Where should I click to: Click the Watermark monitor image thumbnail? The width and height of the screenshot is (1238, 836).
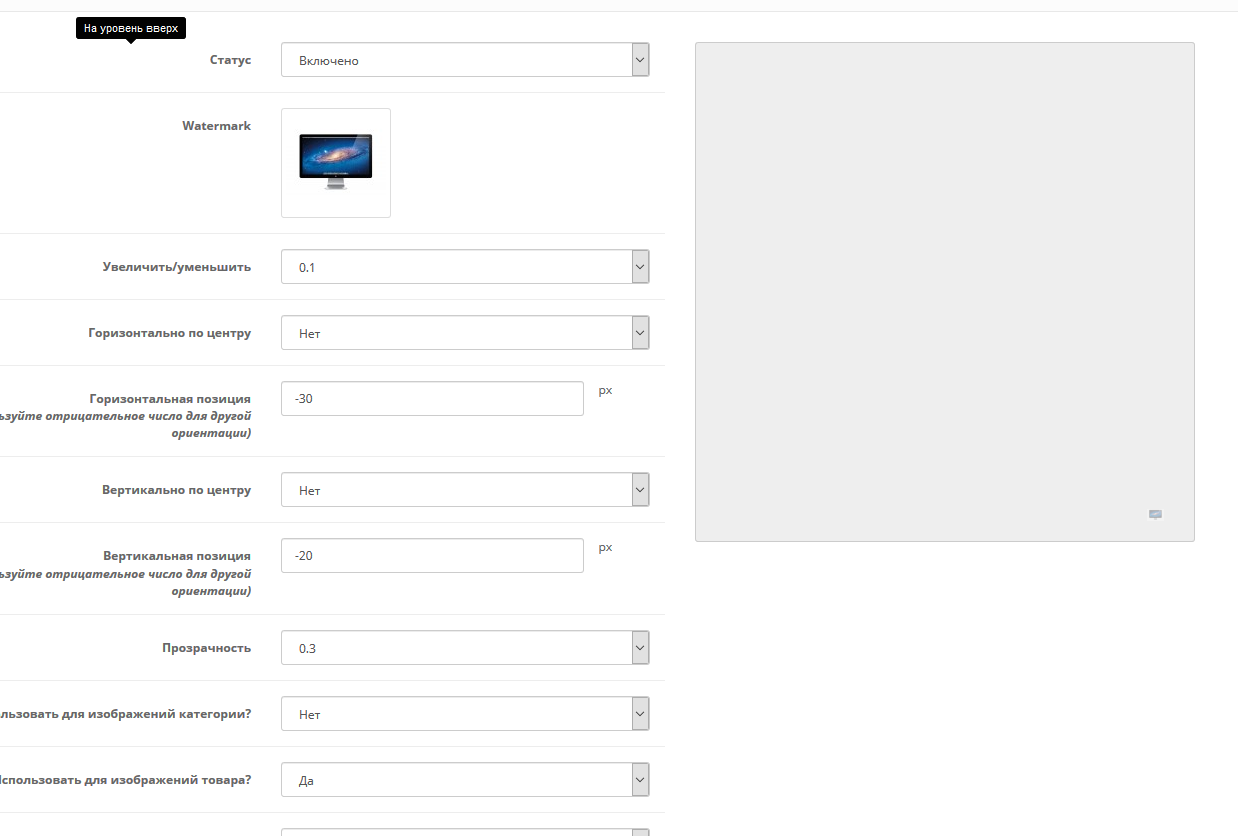pos(336,162)
